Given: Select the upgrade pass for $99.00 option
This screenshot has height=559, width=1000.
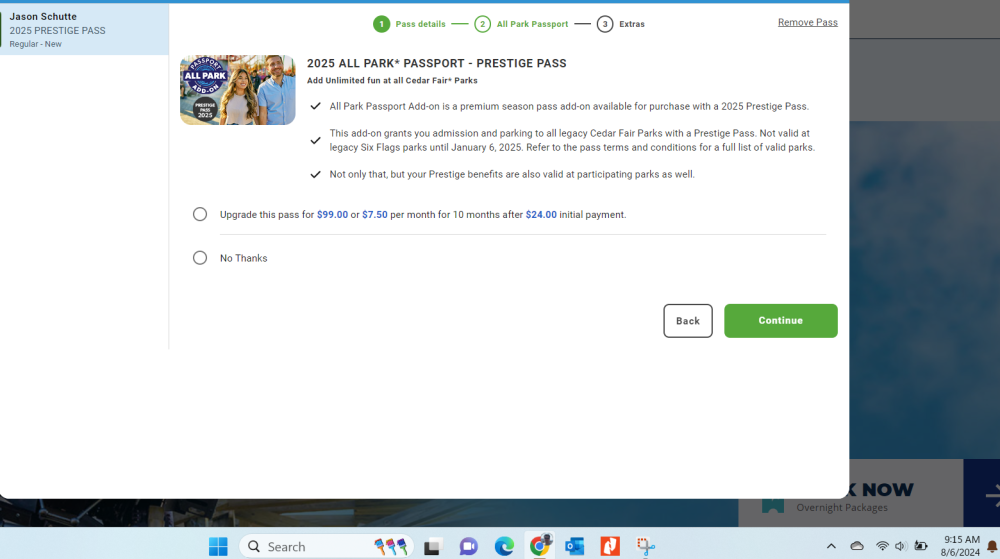Looking at the screenshot, I should [x=200, y=214].
